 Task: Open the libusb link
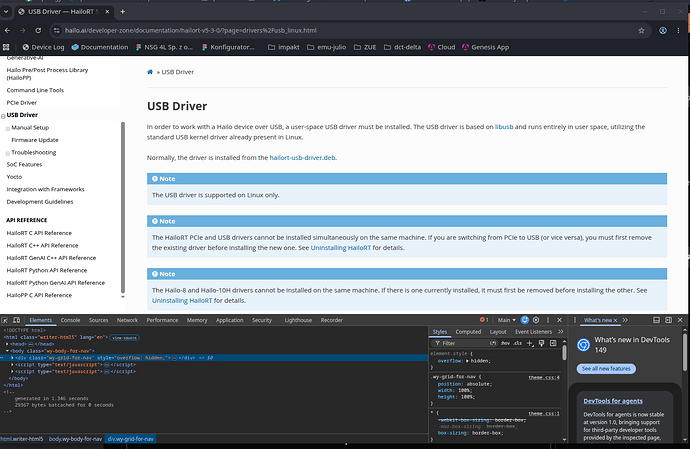tap(504, 127)
